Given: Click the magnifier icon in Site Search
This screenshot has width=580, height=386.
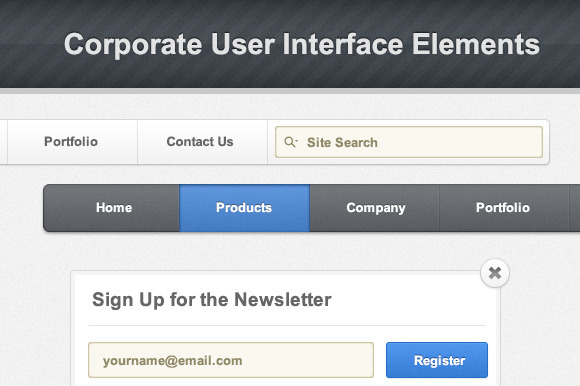Looking at the screenshot, I should pos(290,142).
